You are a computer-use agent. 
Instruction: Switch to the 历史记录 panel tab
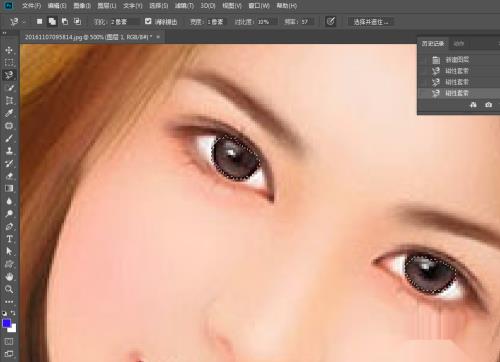click(x=432, y=43)
